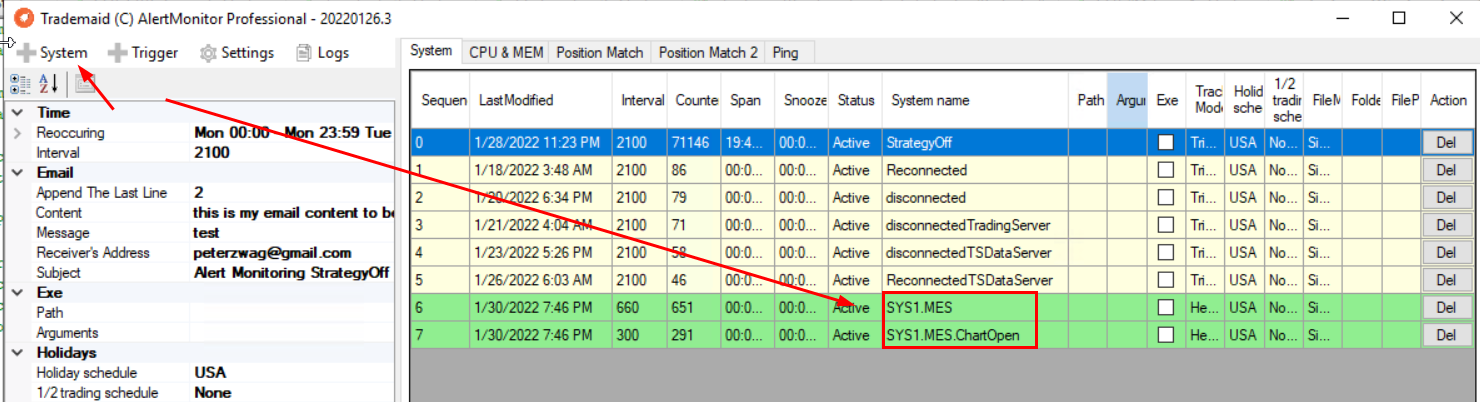Open Settings via the gear icon
1480x402 pixels.
click(x=208, y=53)
